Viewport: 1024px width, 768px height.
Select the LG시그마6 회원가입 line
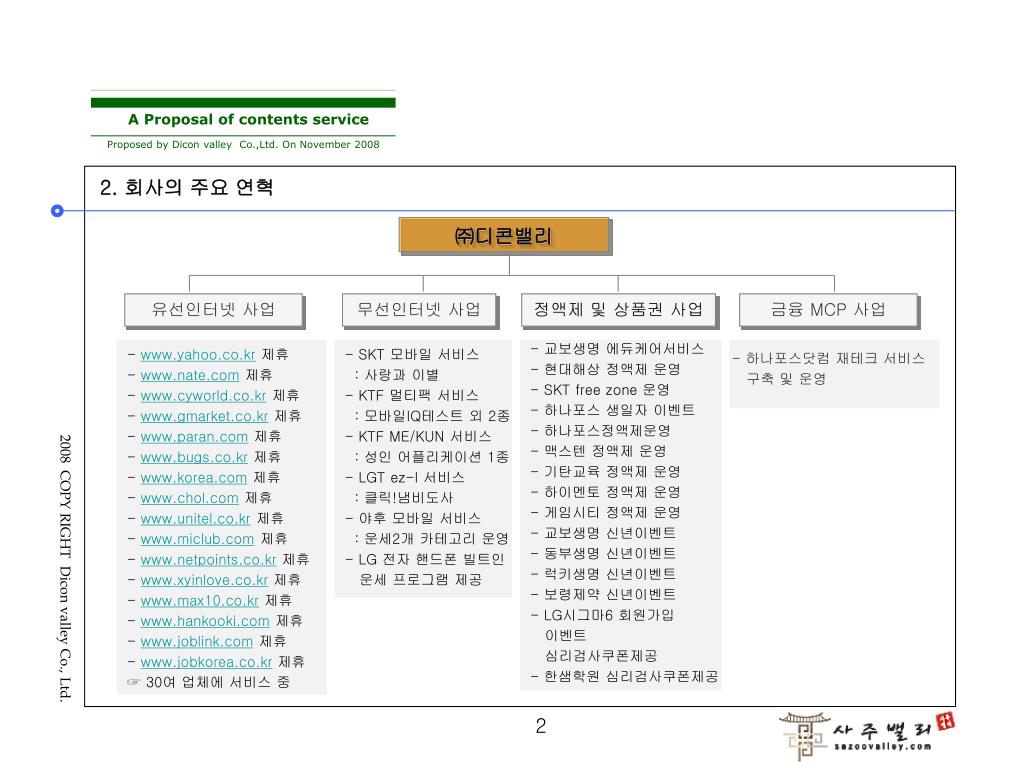602,615
